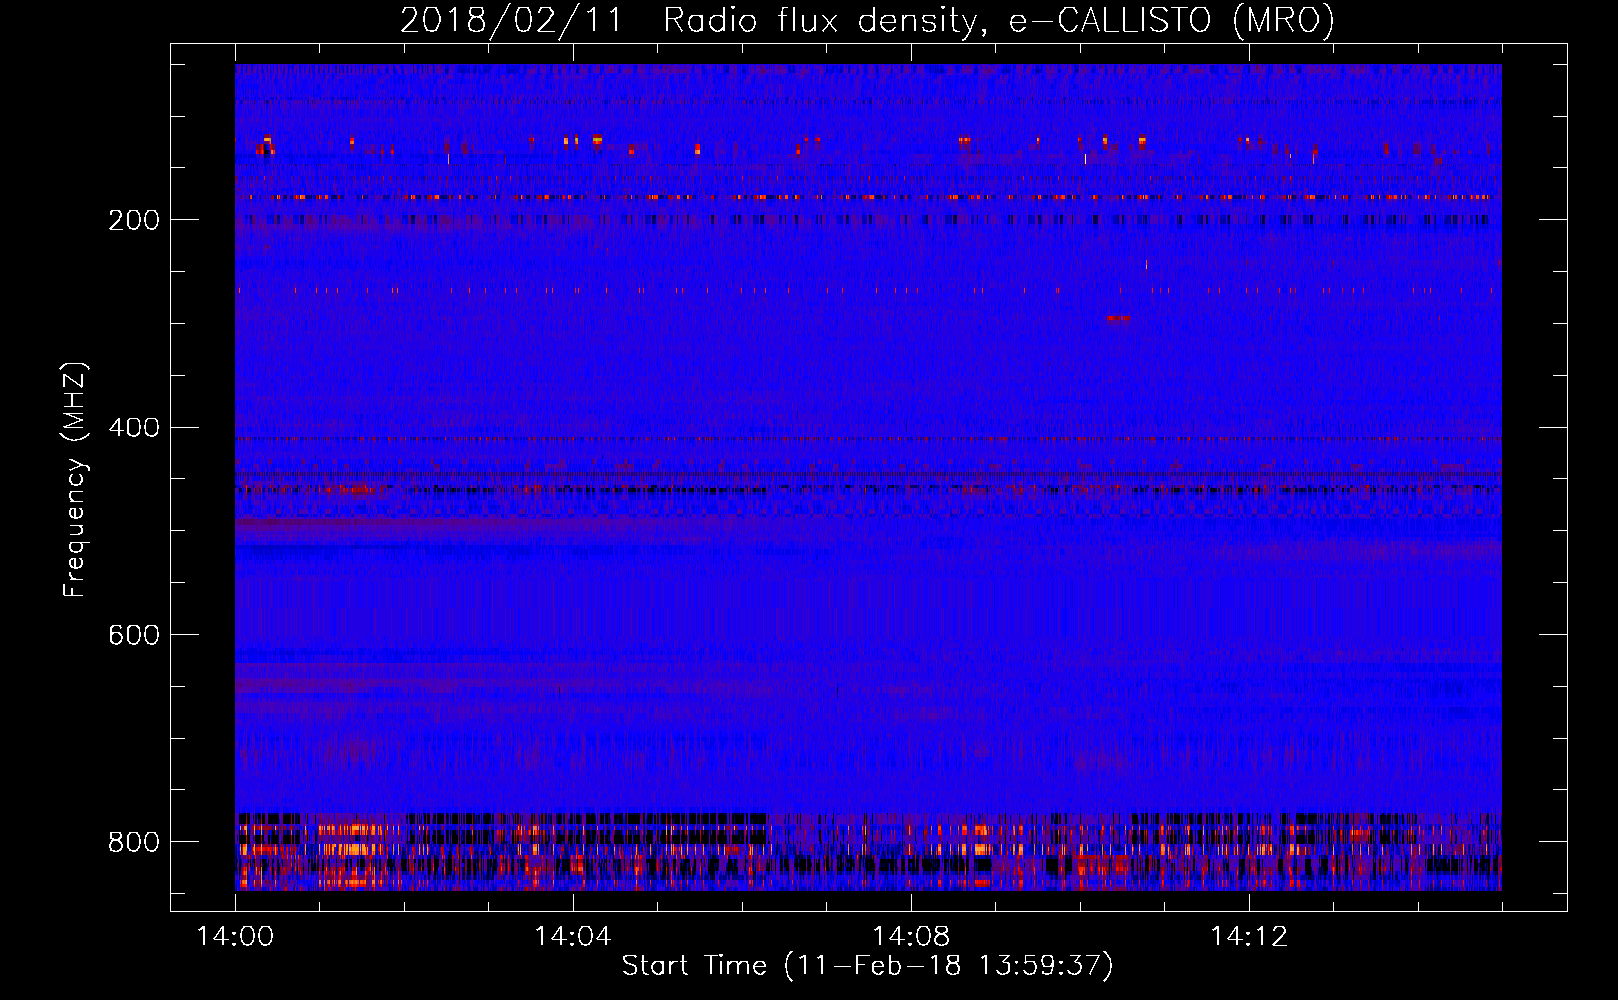
Task: Click the 14:12 time tick label
Action: pyautogui.click(x=1249, y=937)
